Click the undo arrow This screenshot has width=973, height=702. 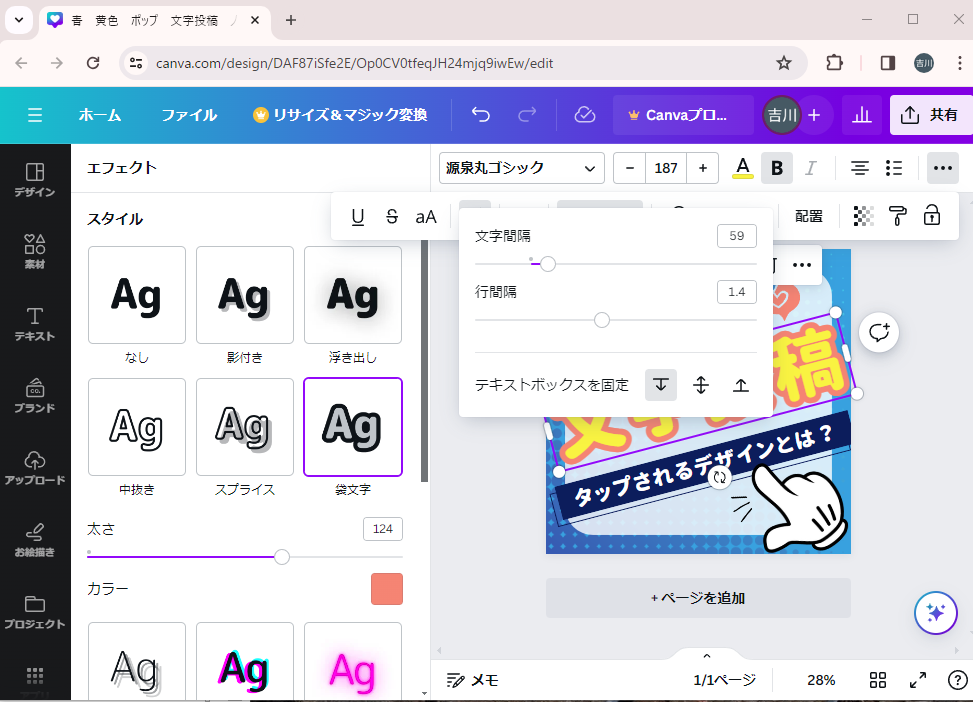[481, 115]
